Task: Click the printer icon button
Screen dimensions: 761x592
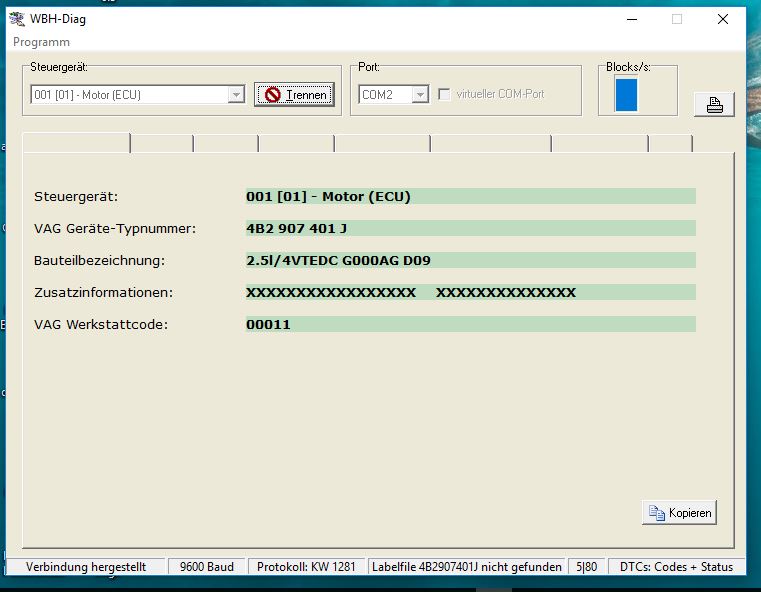Action: pyautogui.click(x=714, y=105)
